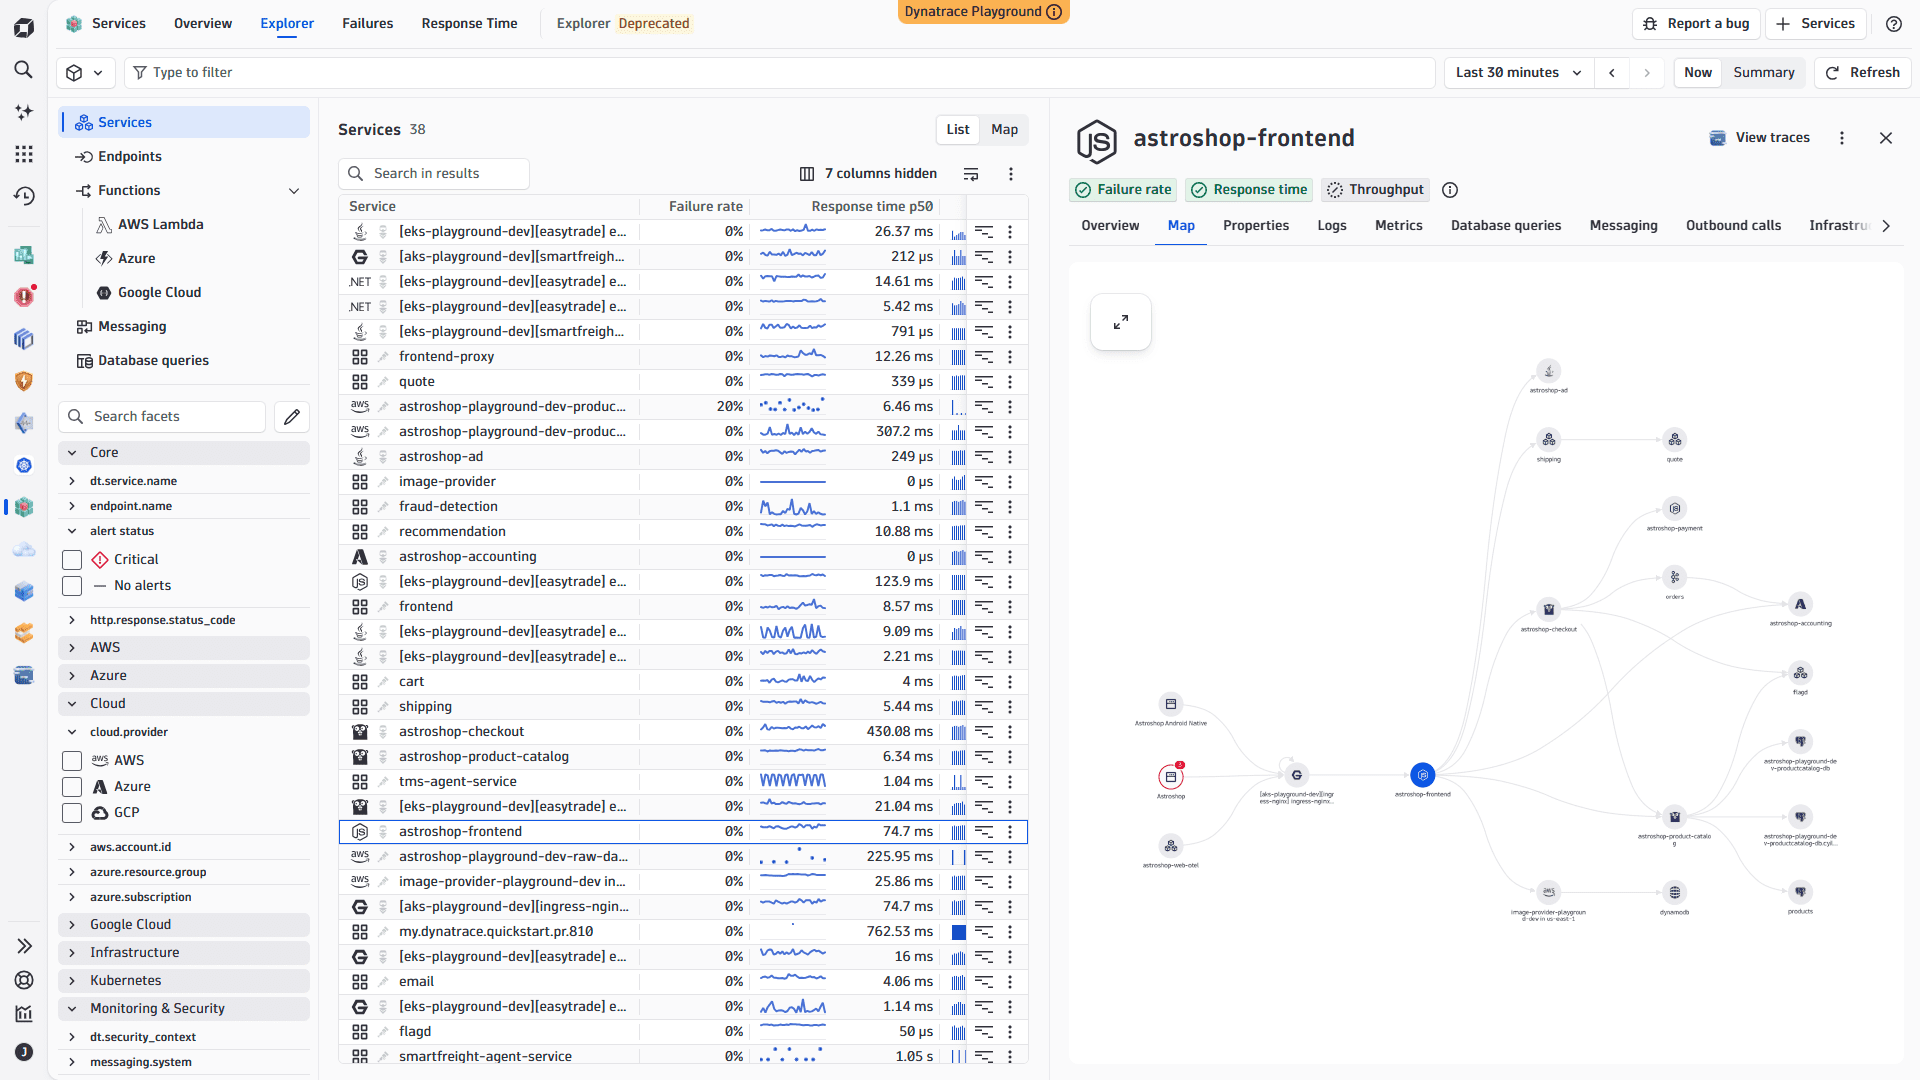Check the Critical alert status checkbox
This screenshot has height=1080, width=1920.
(x=72, y=560)
